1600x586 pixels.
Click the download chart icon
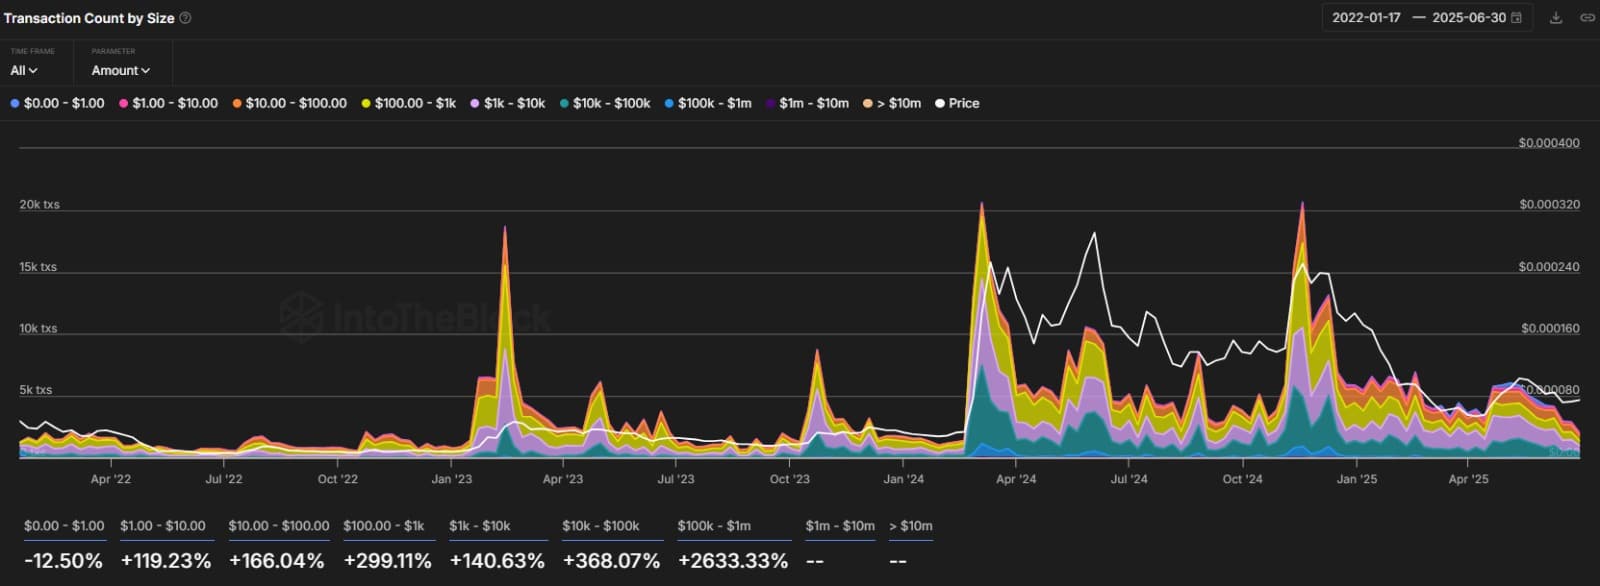click(x=1556, y=18)
